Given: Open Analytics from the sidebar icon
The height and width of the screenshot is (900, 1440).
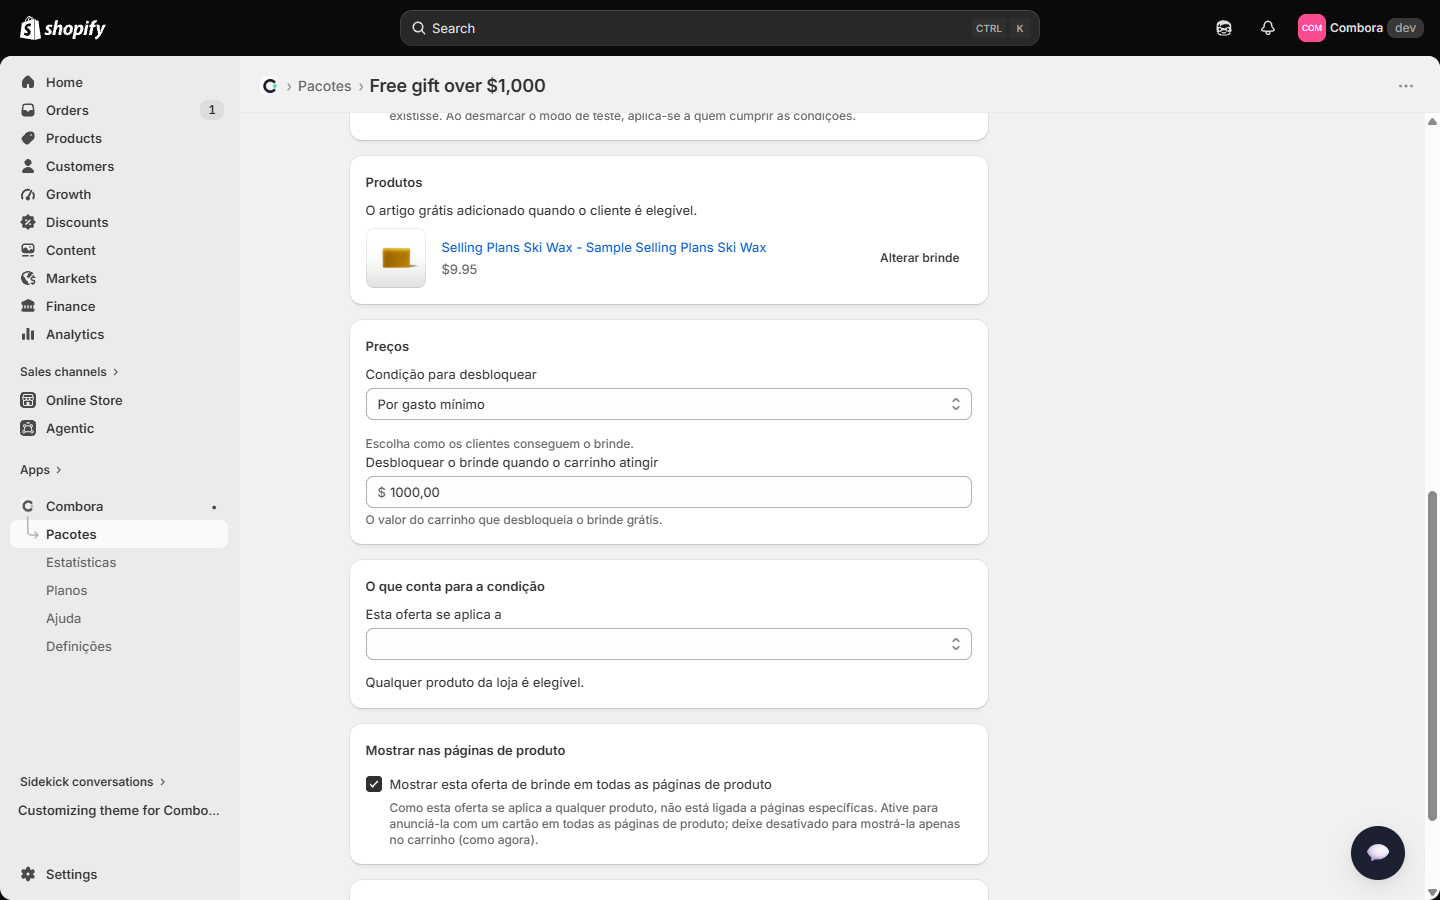Looking at the screenshot, I should 28,334.
